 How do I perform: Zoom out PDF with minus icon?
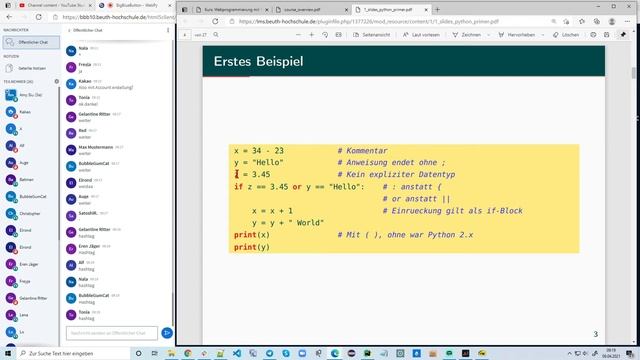pyautogui.click(x=298, y=35)
